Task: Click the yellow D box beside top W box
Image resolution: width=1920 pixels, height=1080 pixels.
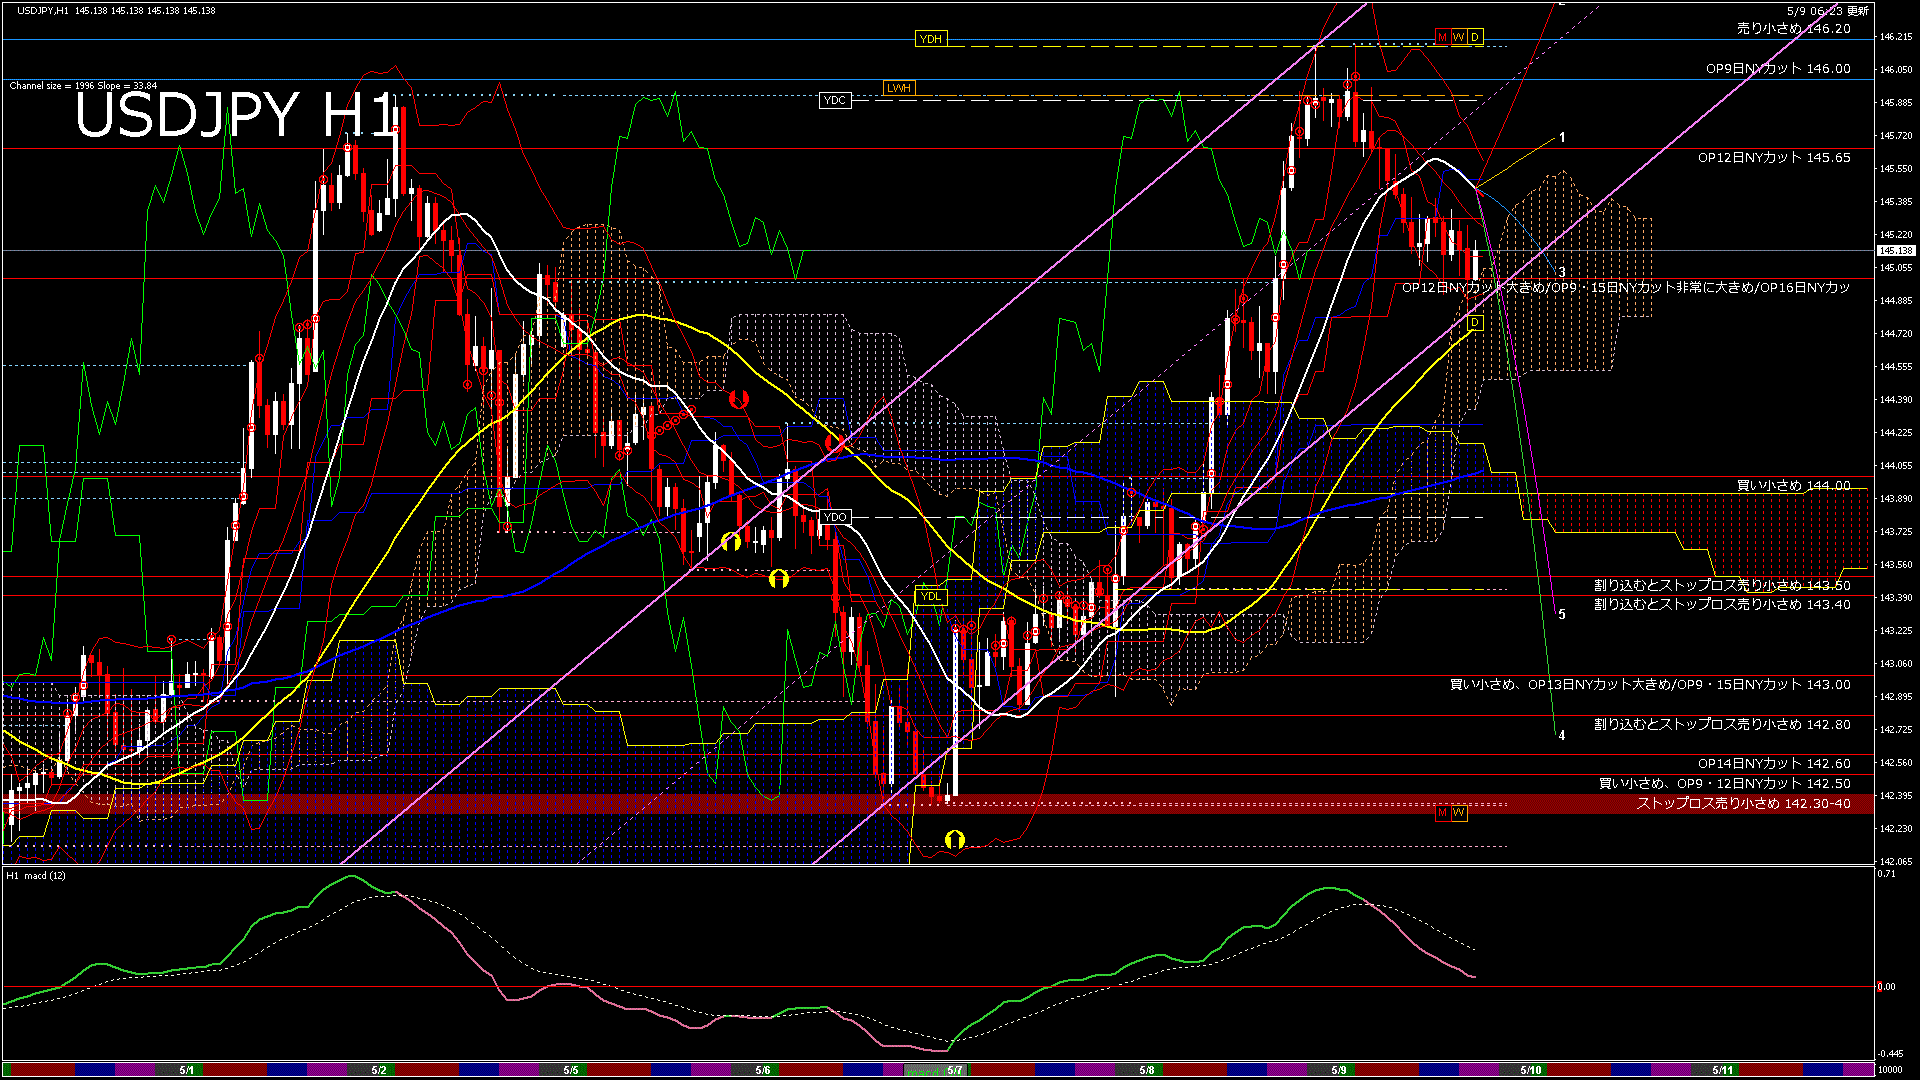Action: [x=1474, y=37]
